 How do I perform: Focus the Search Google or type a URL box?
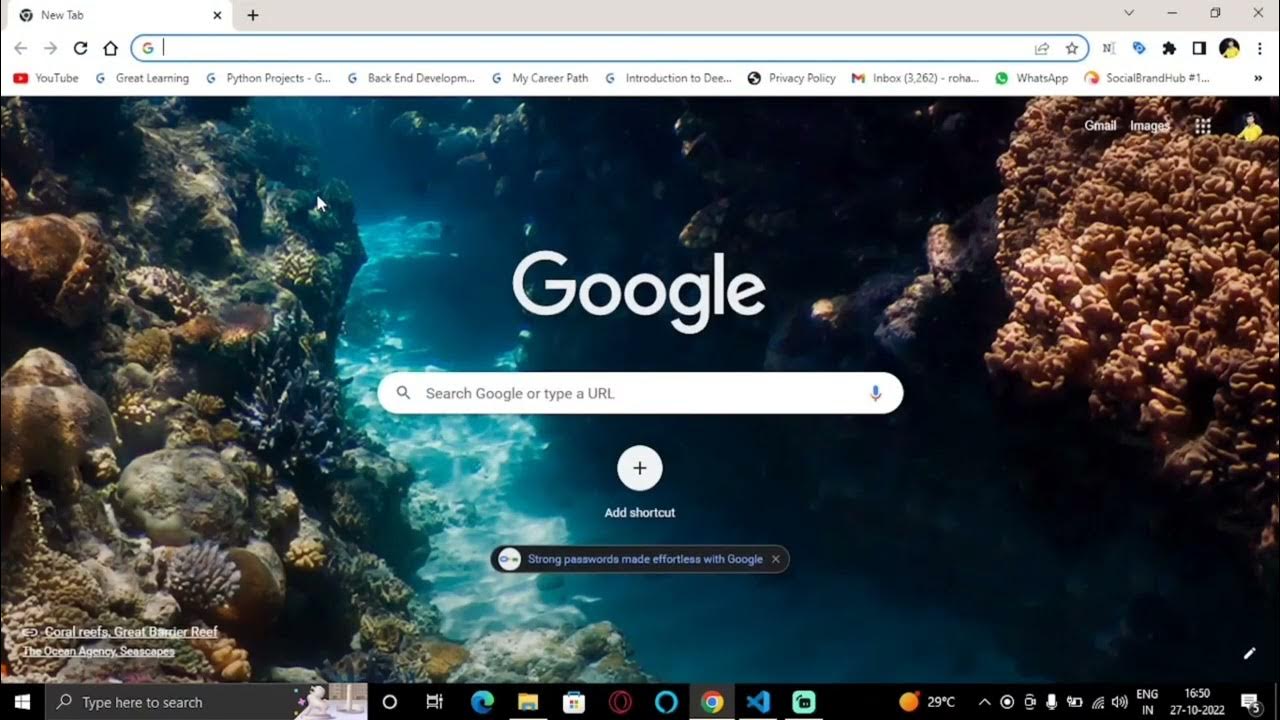tap(640, 393)
